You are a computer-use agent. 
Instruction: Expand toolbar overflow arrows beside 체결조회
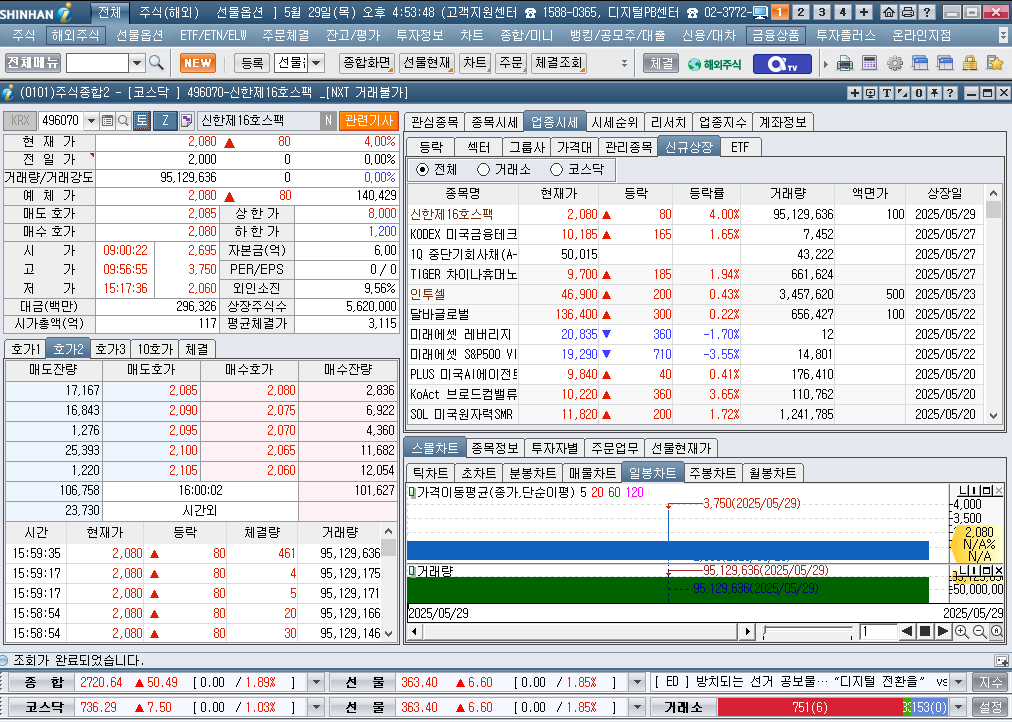(x=624, y=63)
